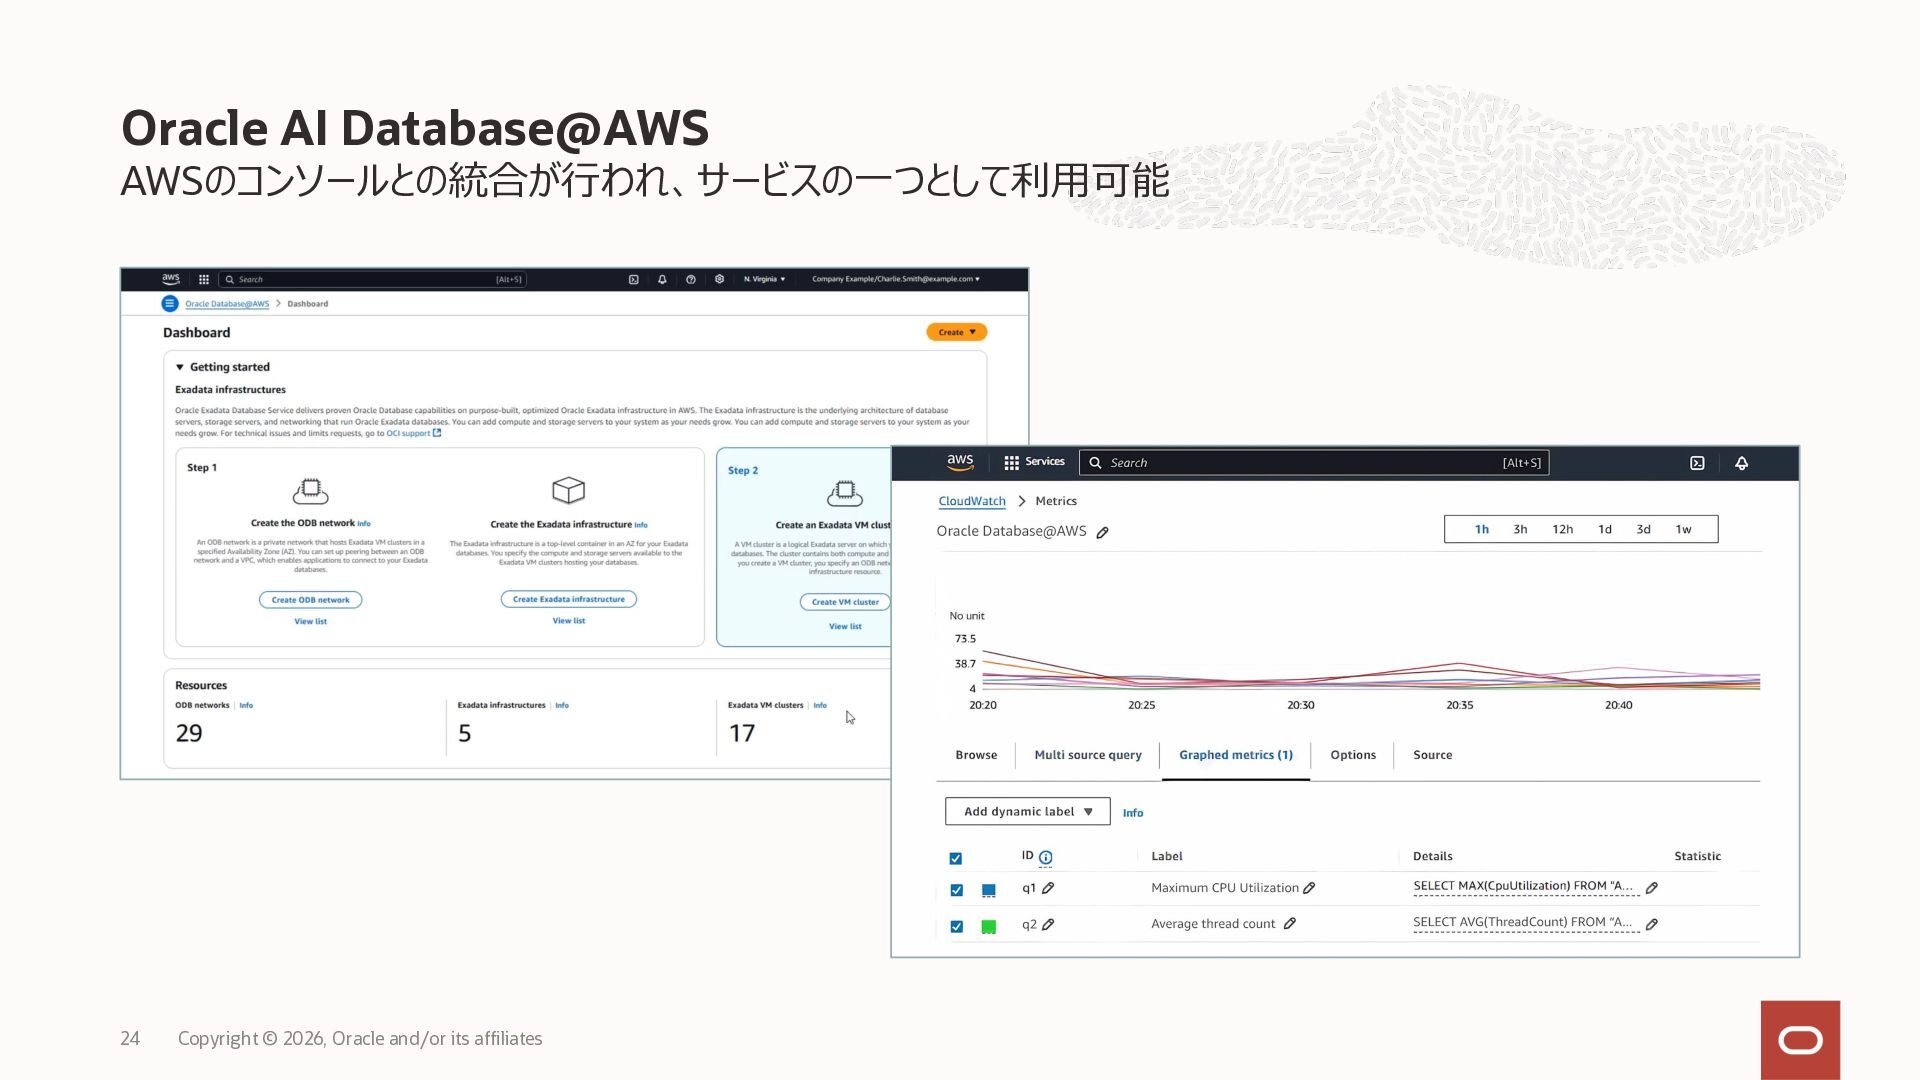1920x1080 pixels.
Task: Open CloudShell icon in CloudWatch header
Action: point(1697,463)
